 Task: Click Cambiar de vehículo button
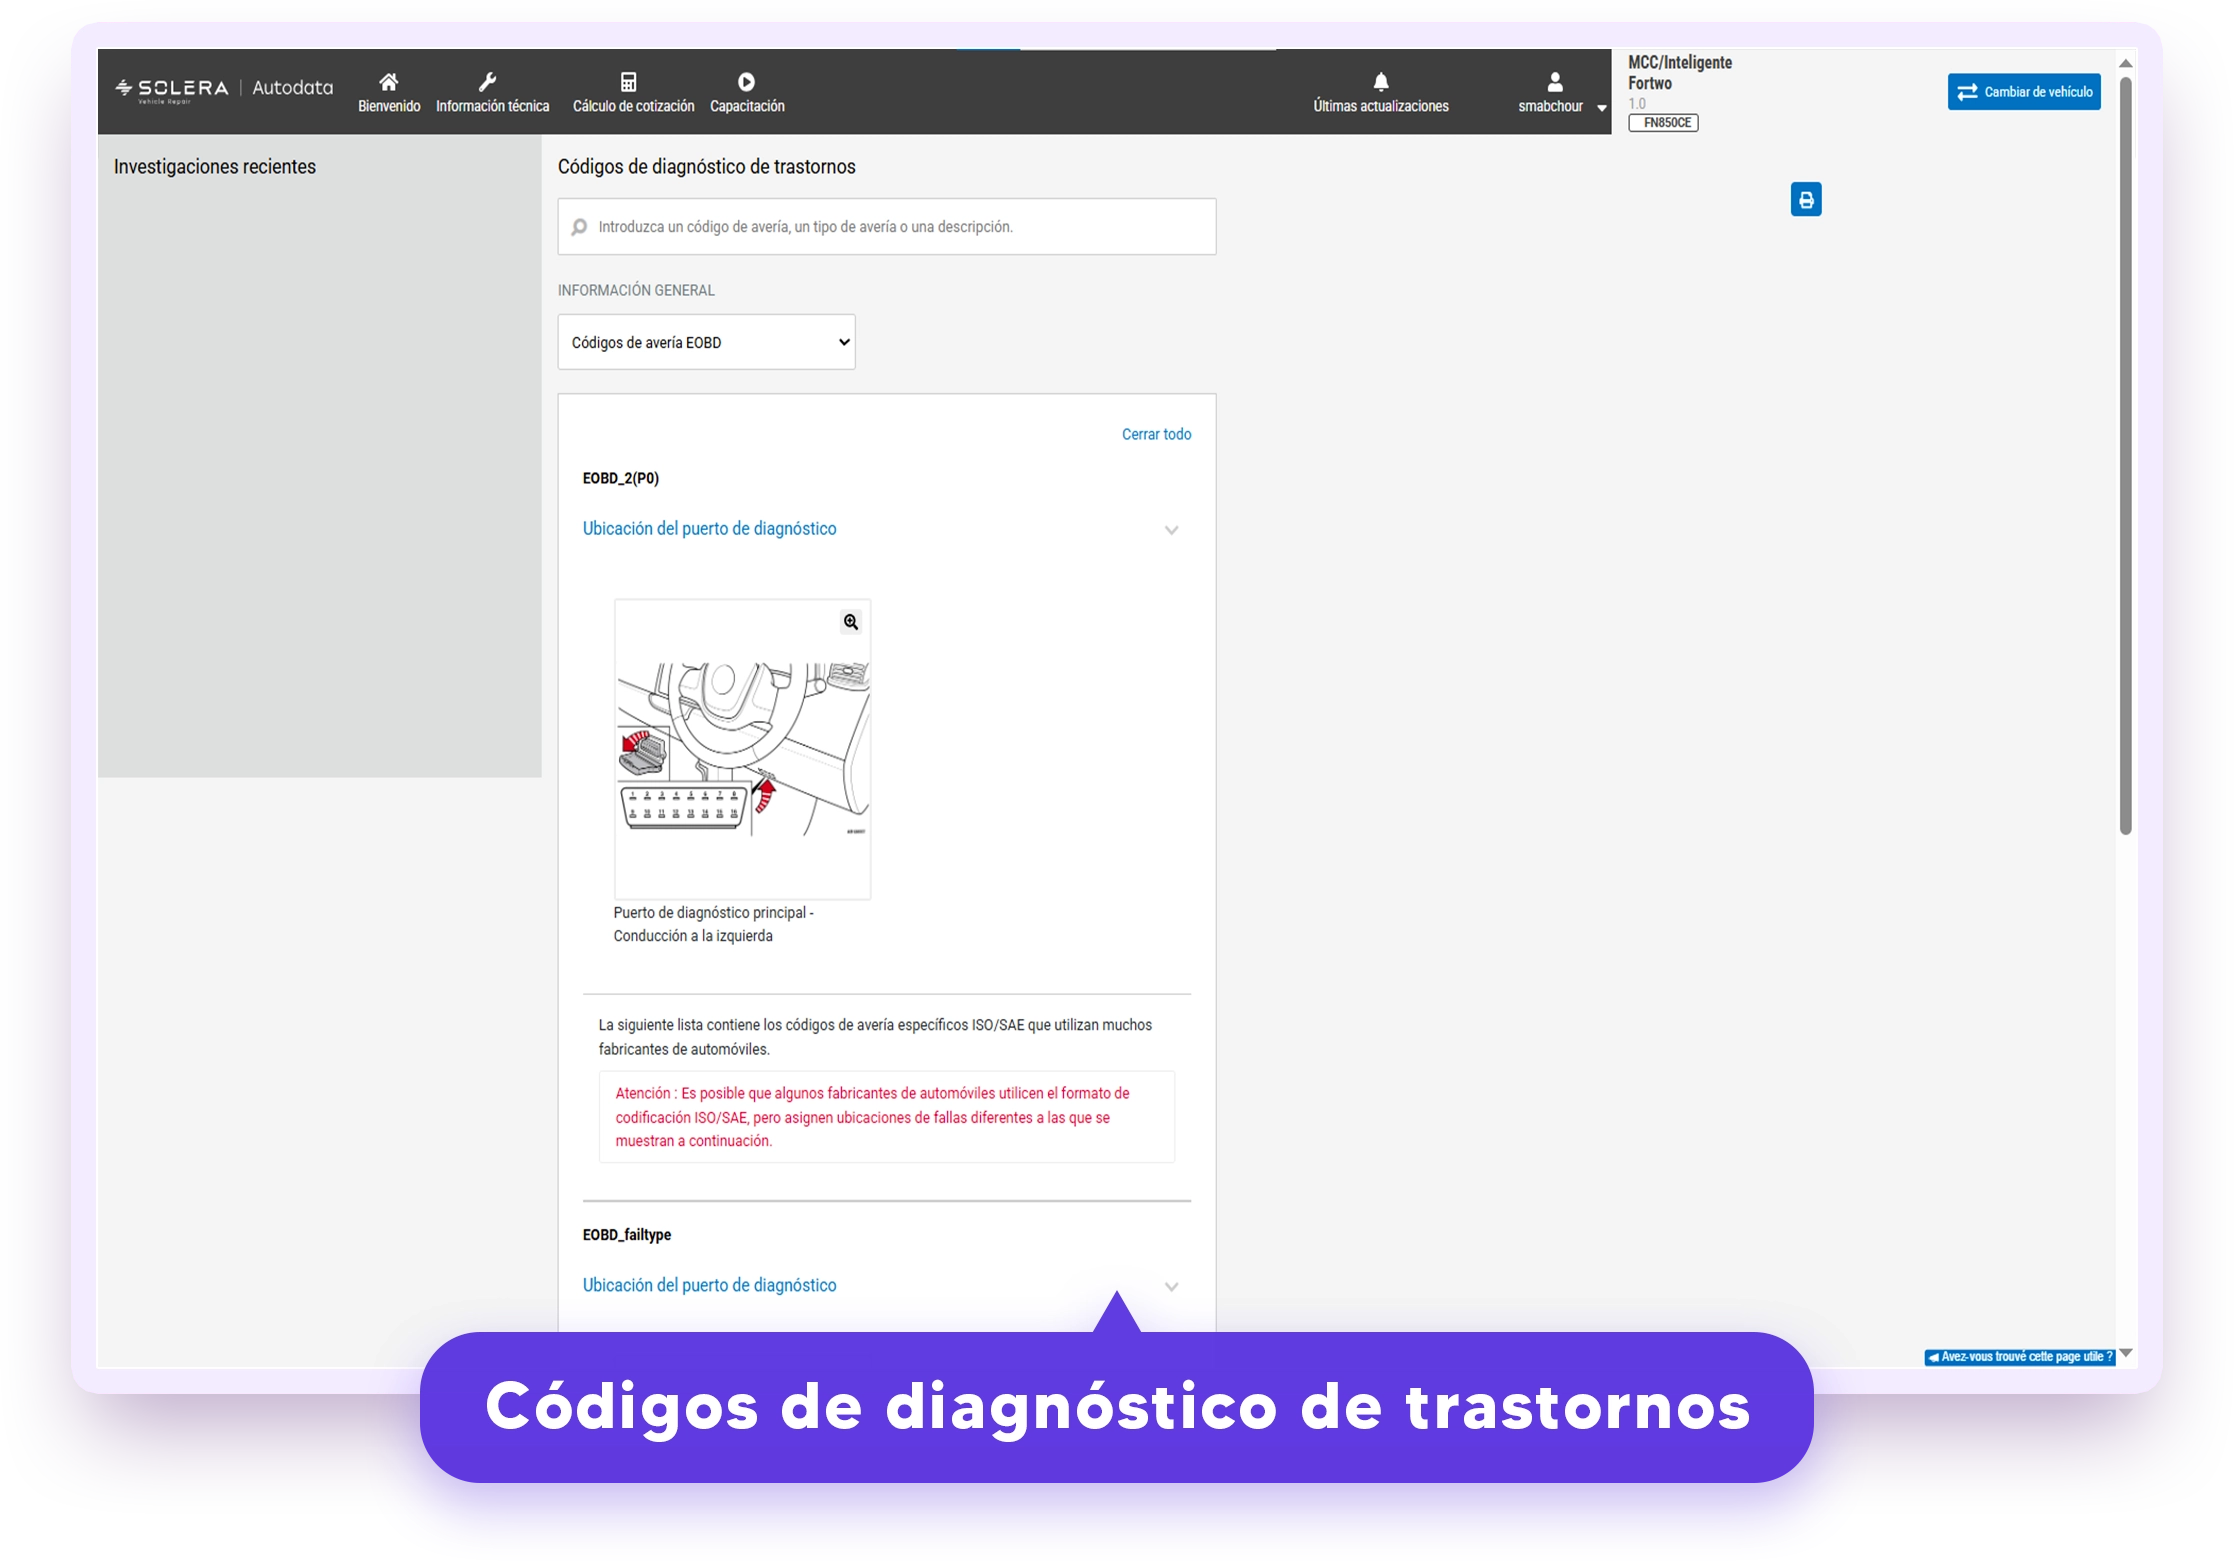tap(2023, 92)
